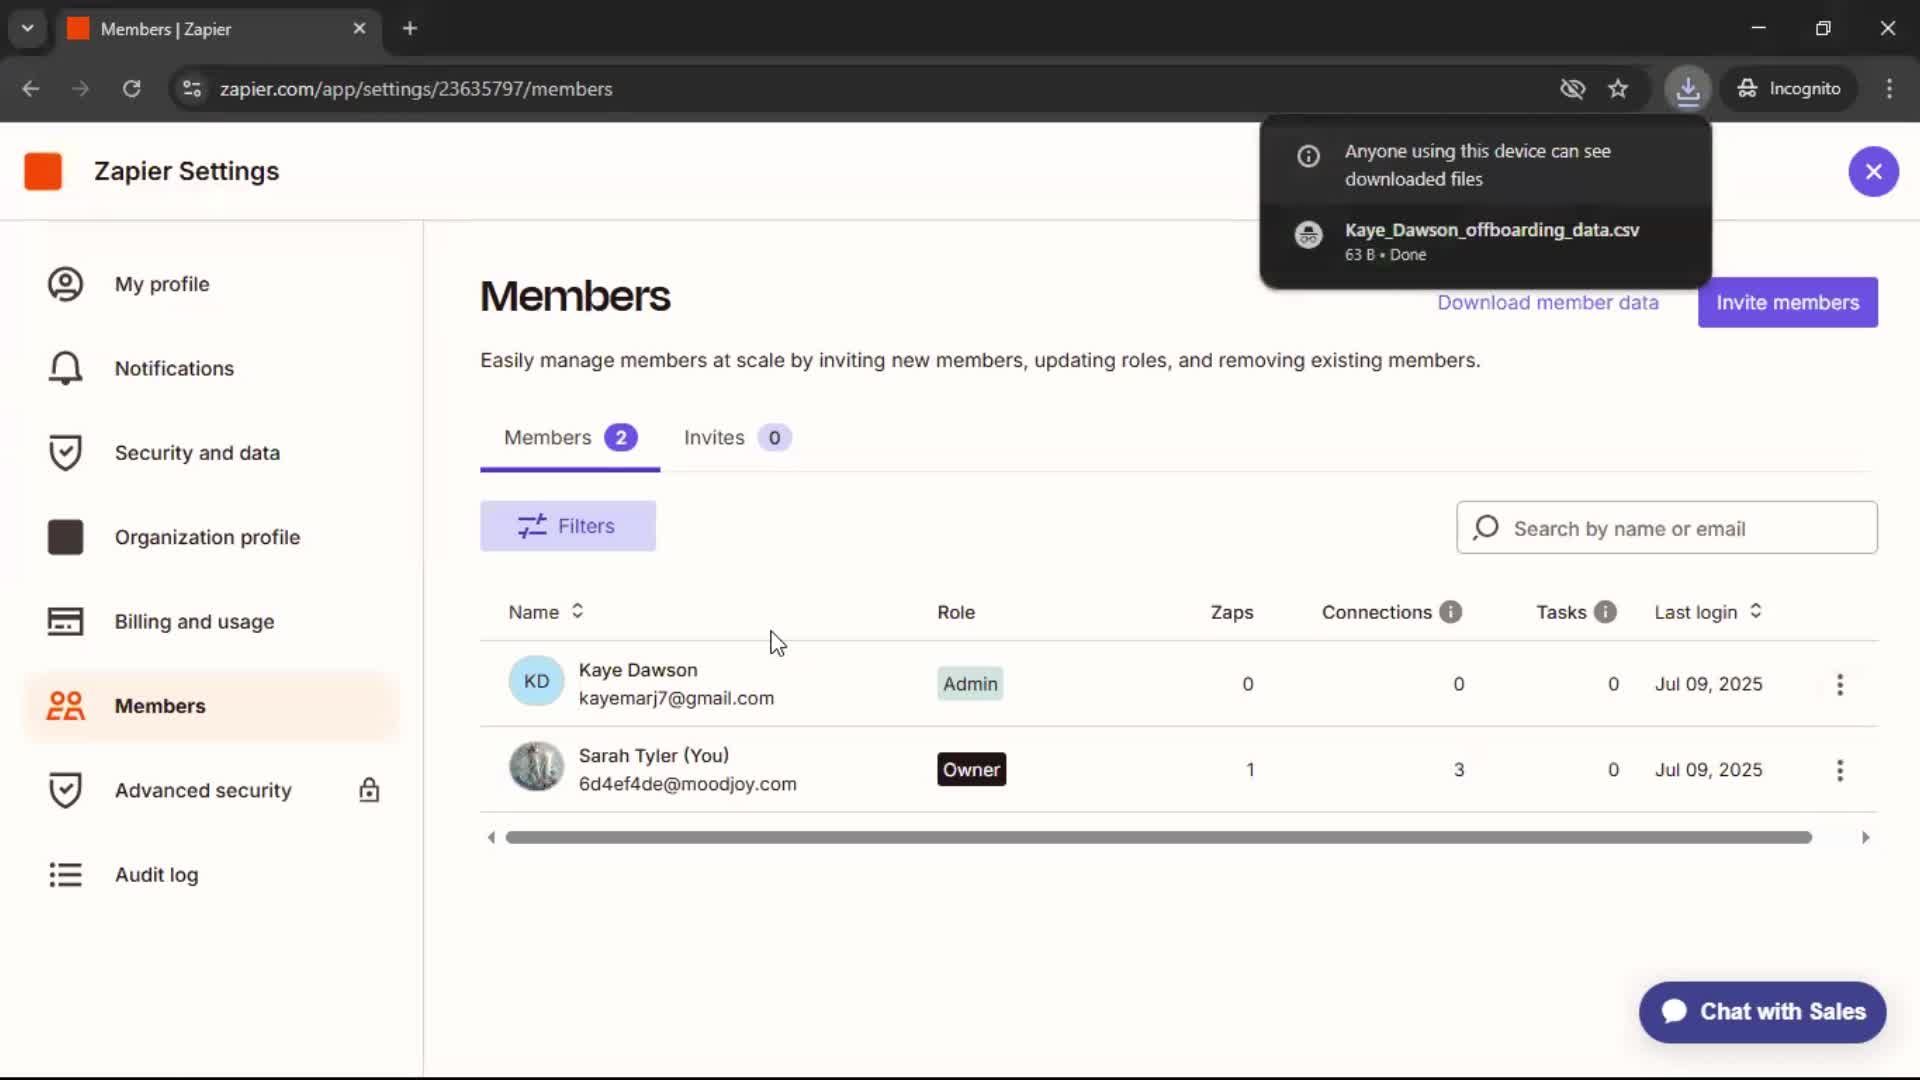Click kayemarj7@gmail.com email

tap(676, 698)
